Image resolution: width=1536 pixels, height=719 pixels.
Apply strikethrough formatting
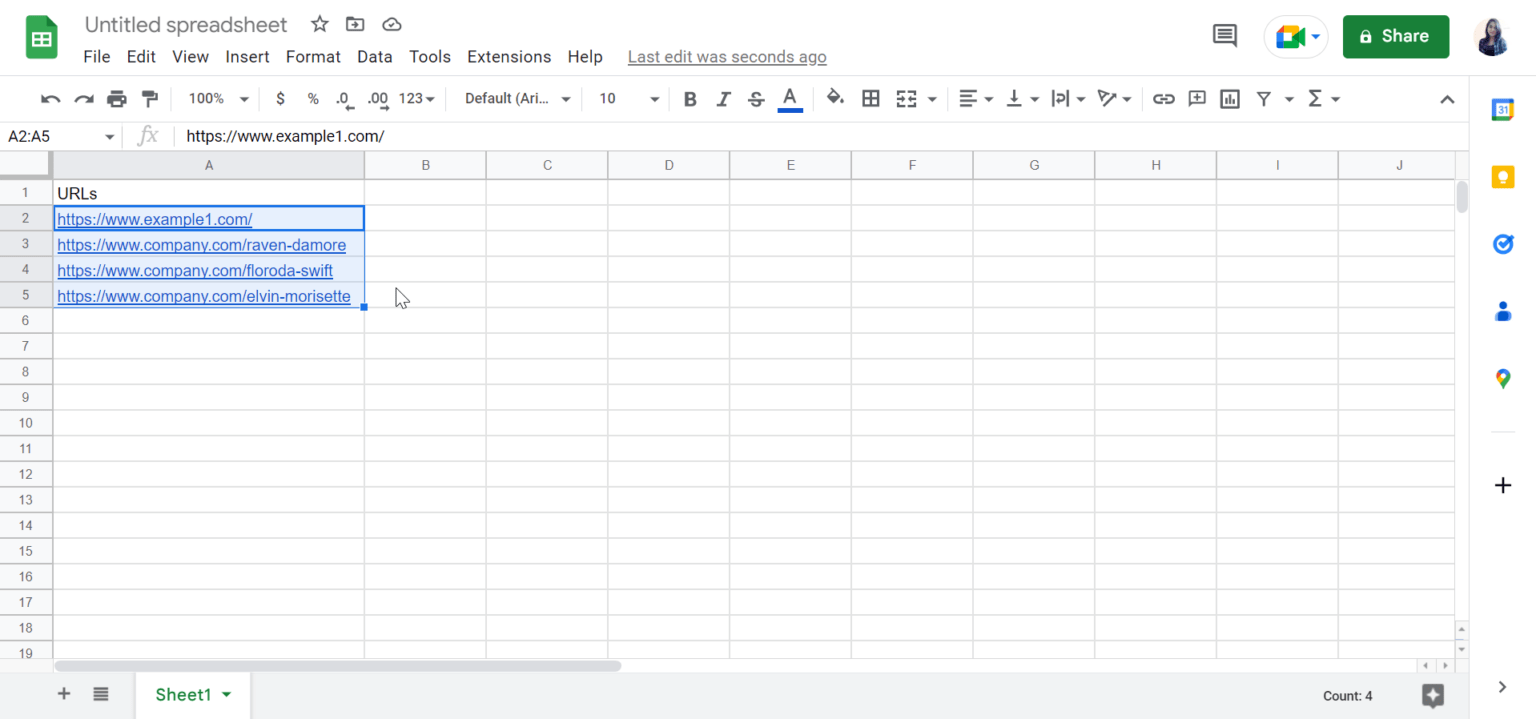tap(756, 98)
